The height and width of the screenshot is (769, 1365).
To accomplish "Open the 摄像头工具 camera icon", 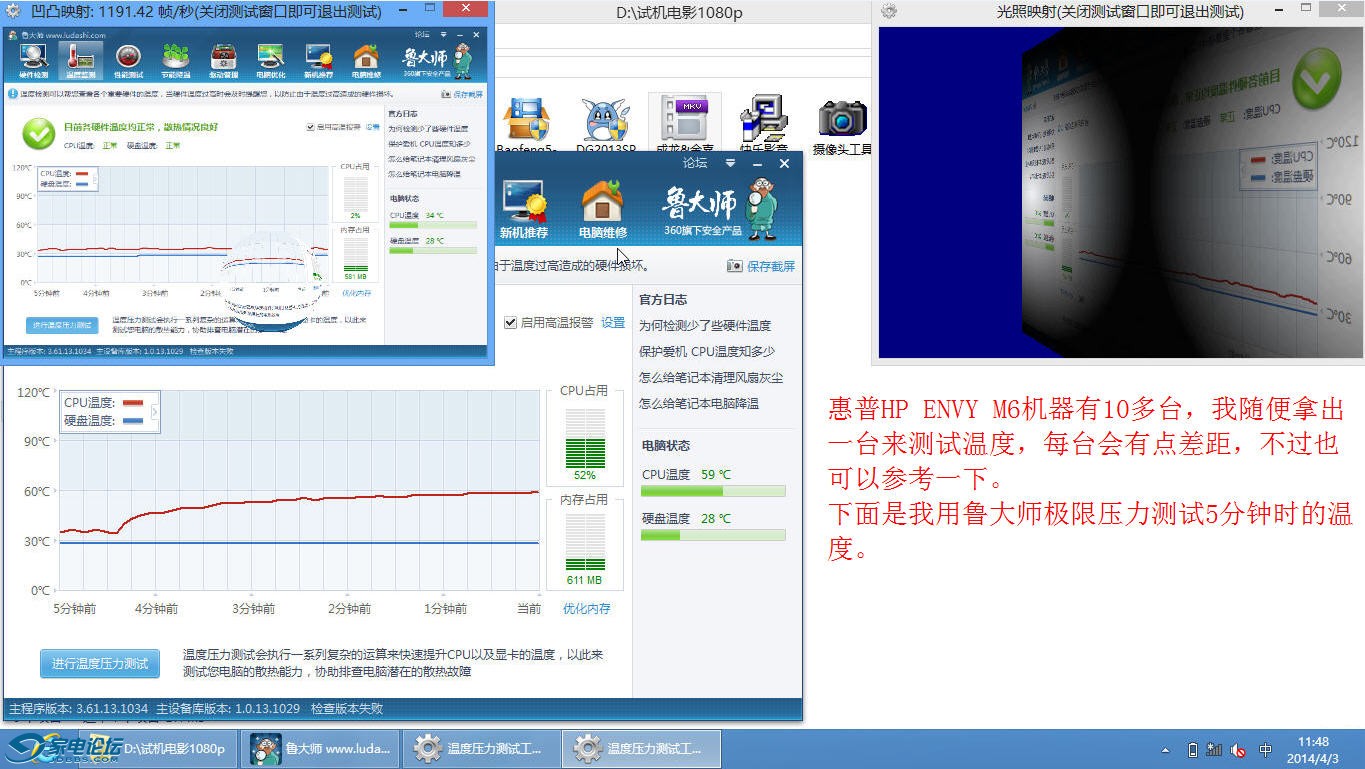I will click(842, 121).
